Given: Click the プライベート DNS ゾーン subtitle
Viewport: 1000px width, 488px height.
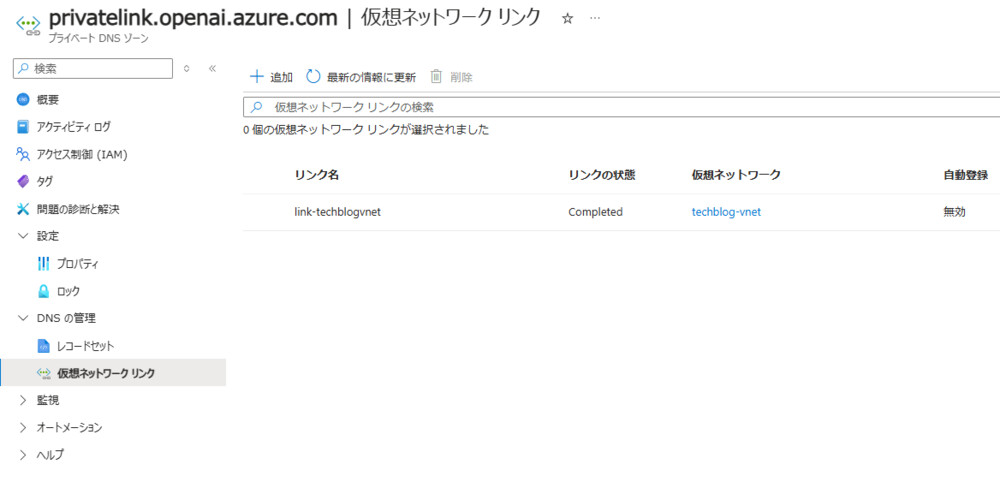Looking at the screenshot, I should [98, 39].
